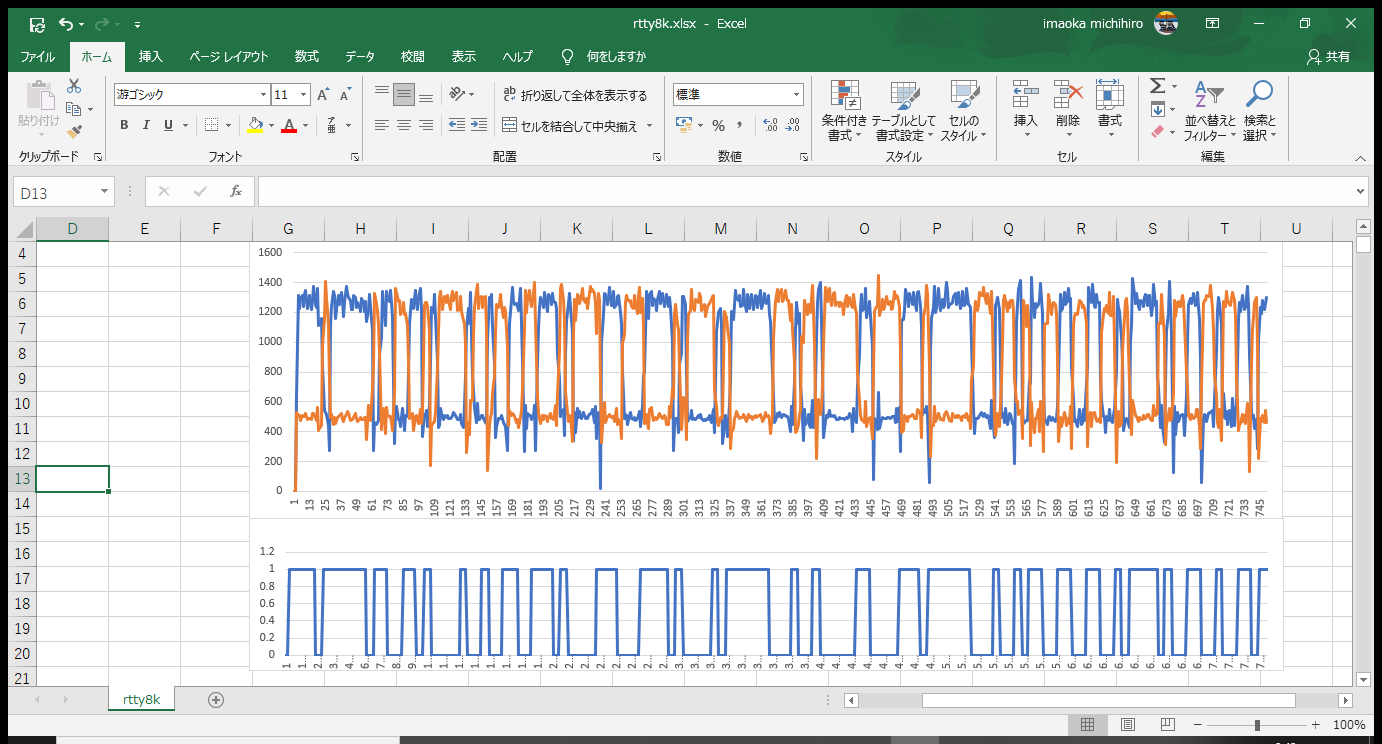Align text right
Viewport: 1382px width, 744px height.
(426, 125)
